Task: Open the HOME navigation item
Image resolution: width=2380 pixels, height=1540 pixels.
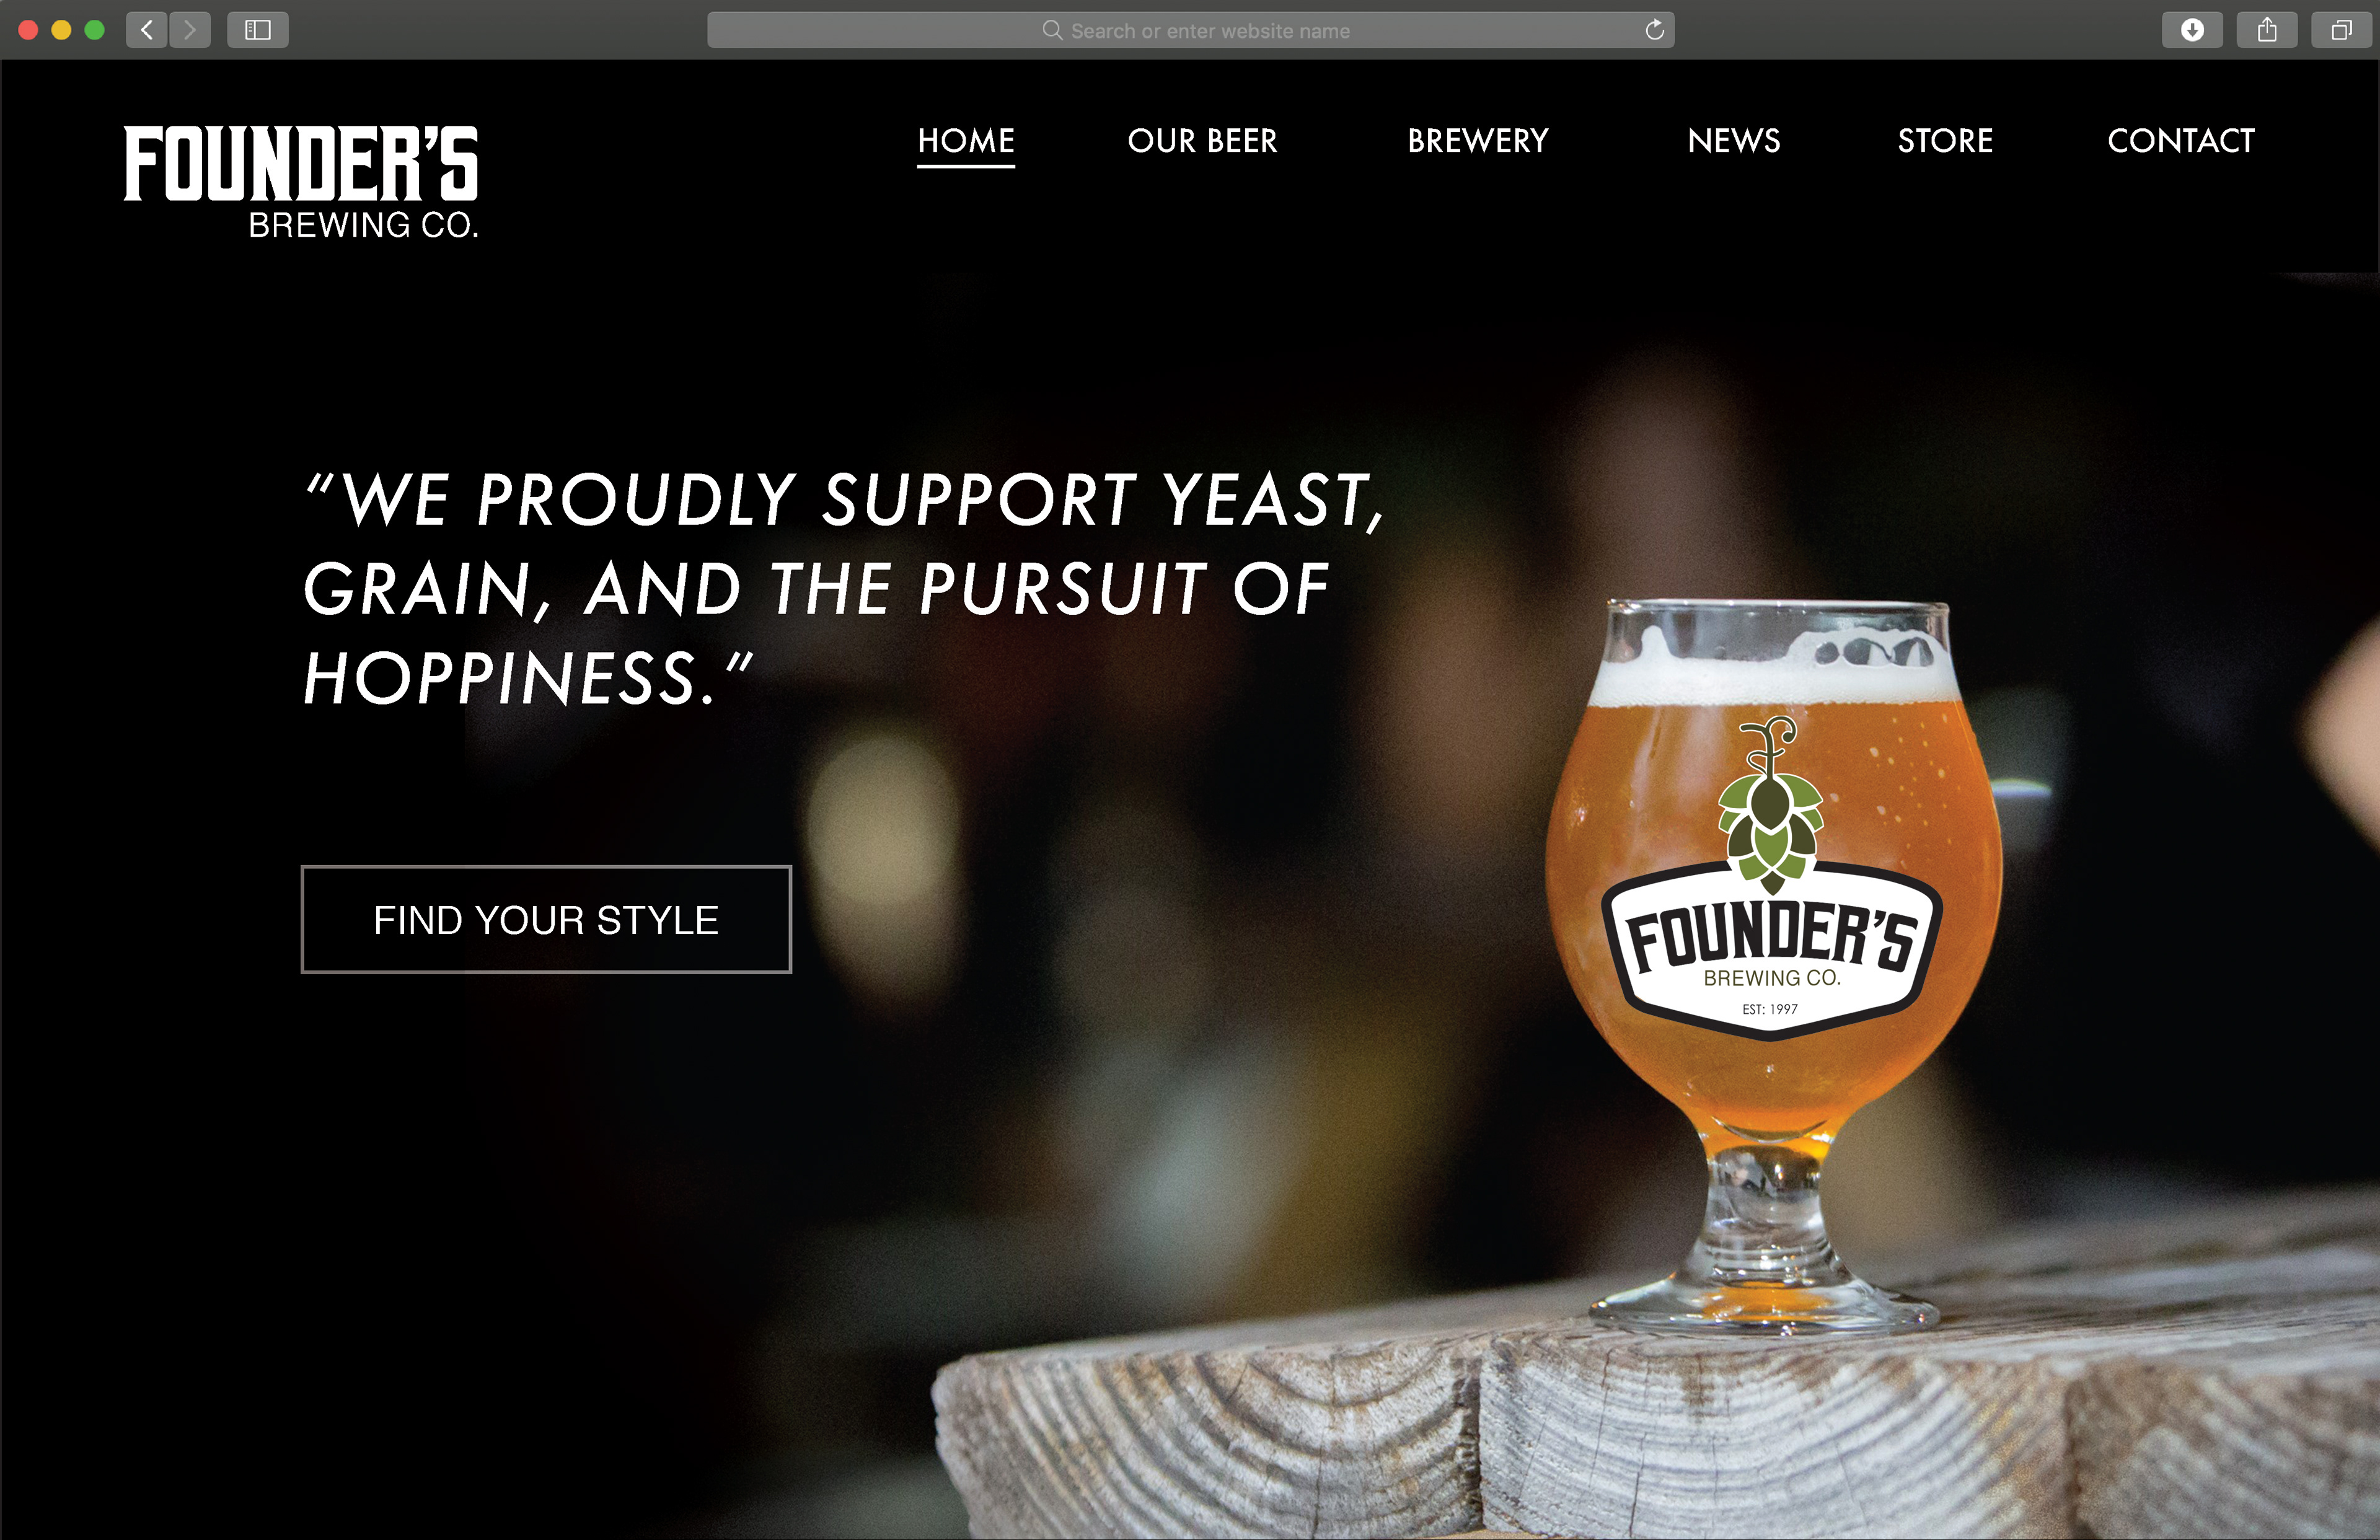Action: click(966, 141)
